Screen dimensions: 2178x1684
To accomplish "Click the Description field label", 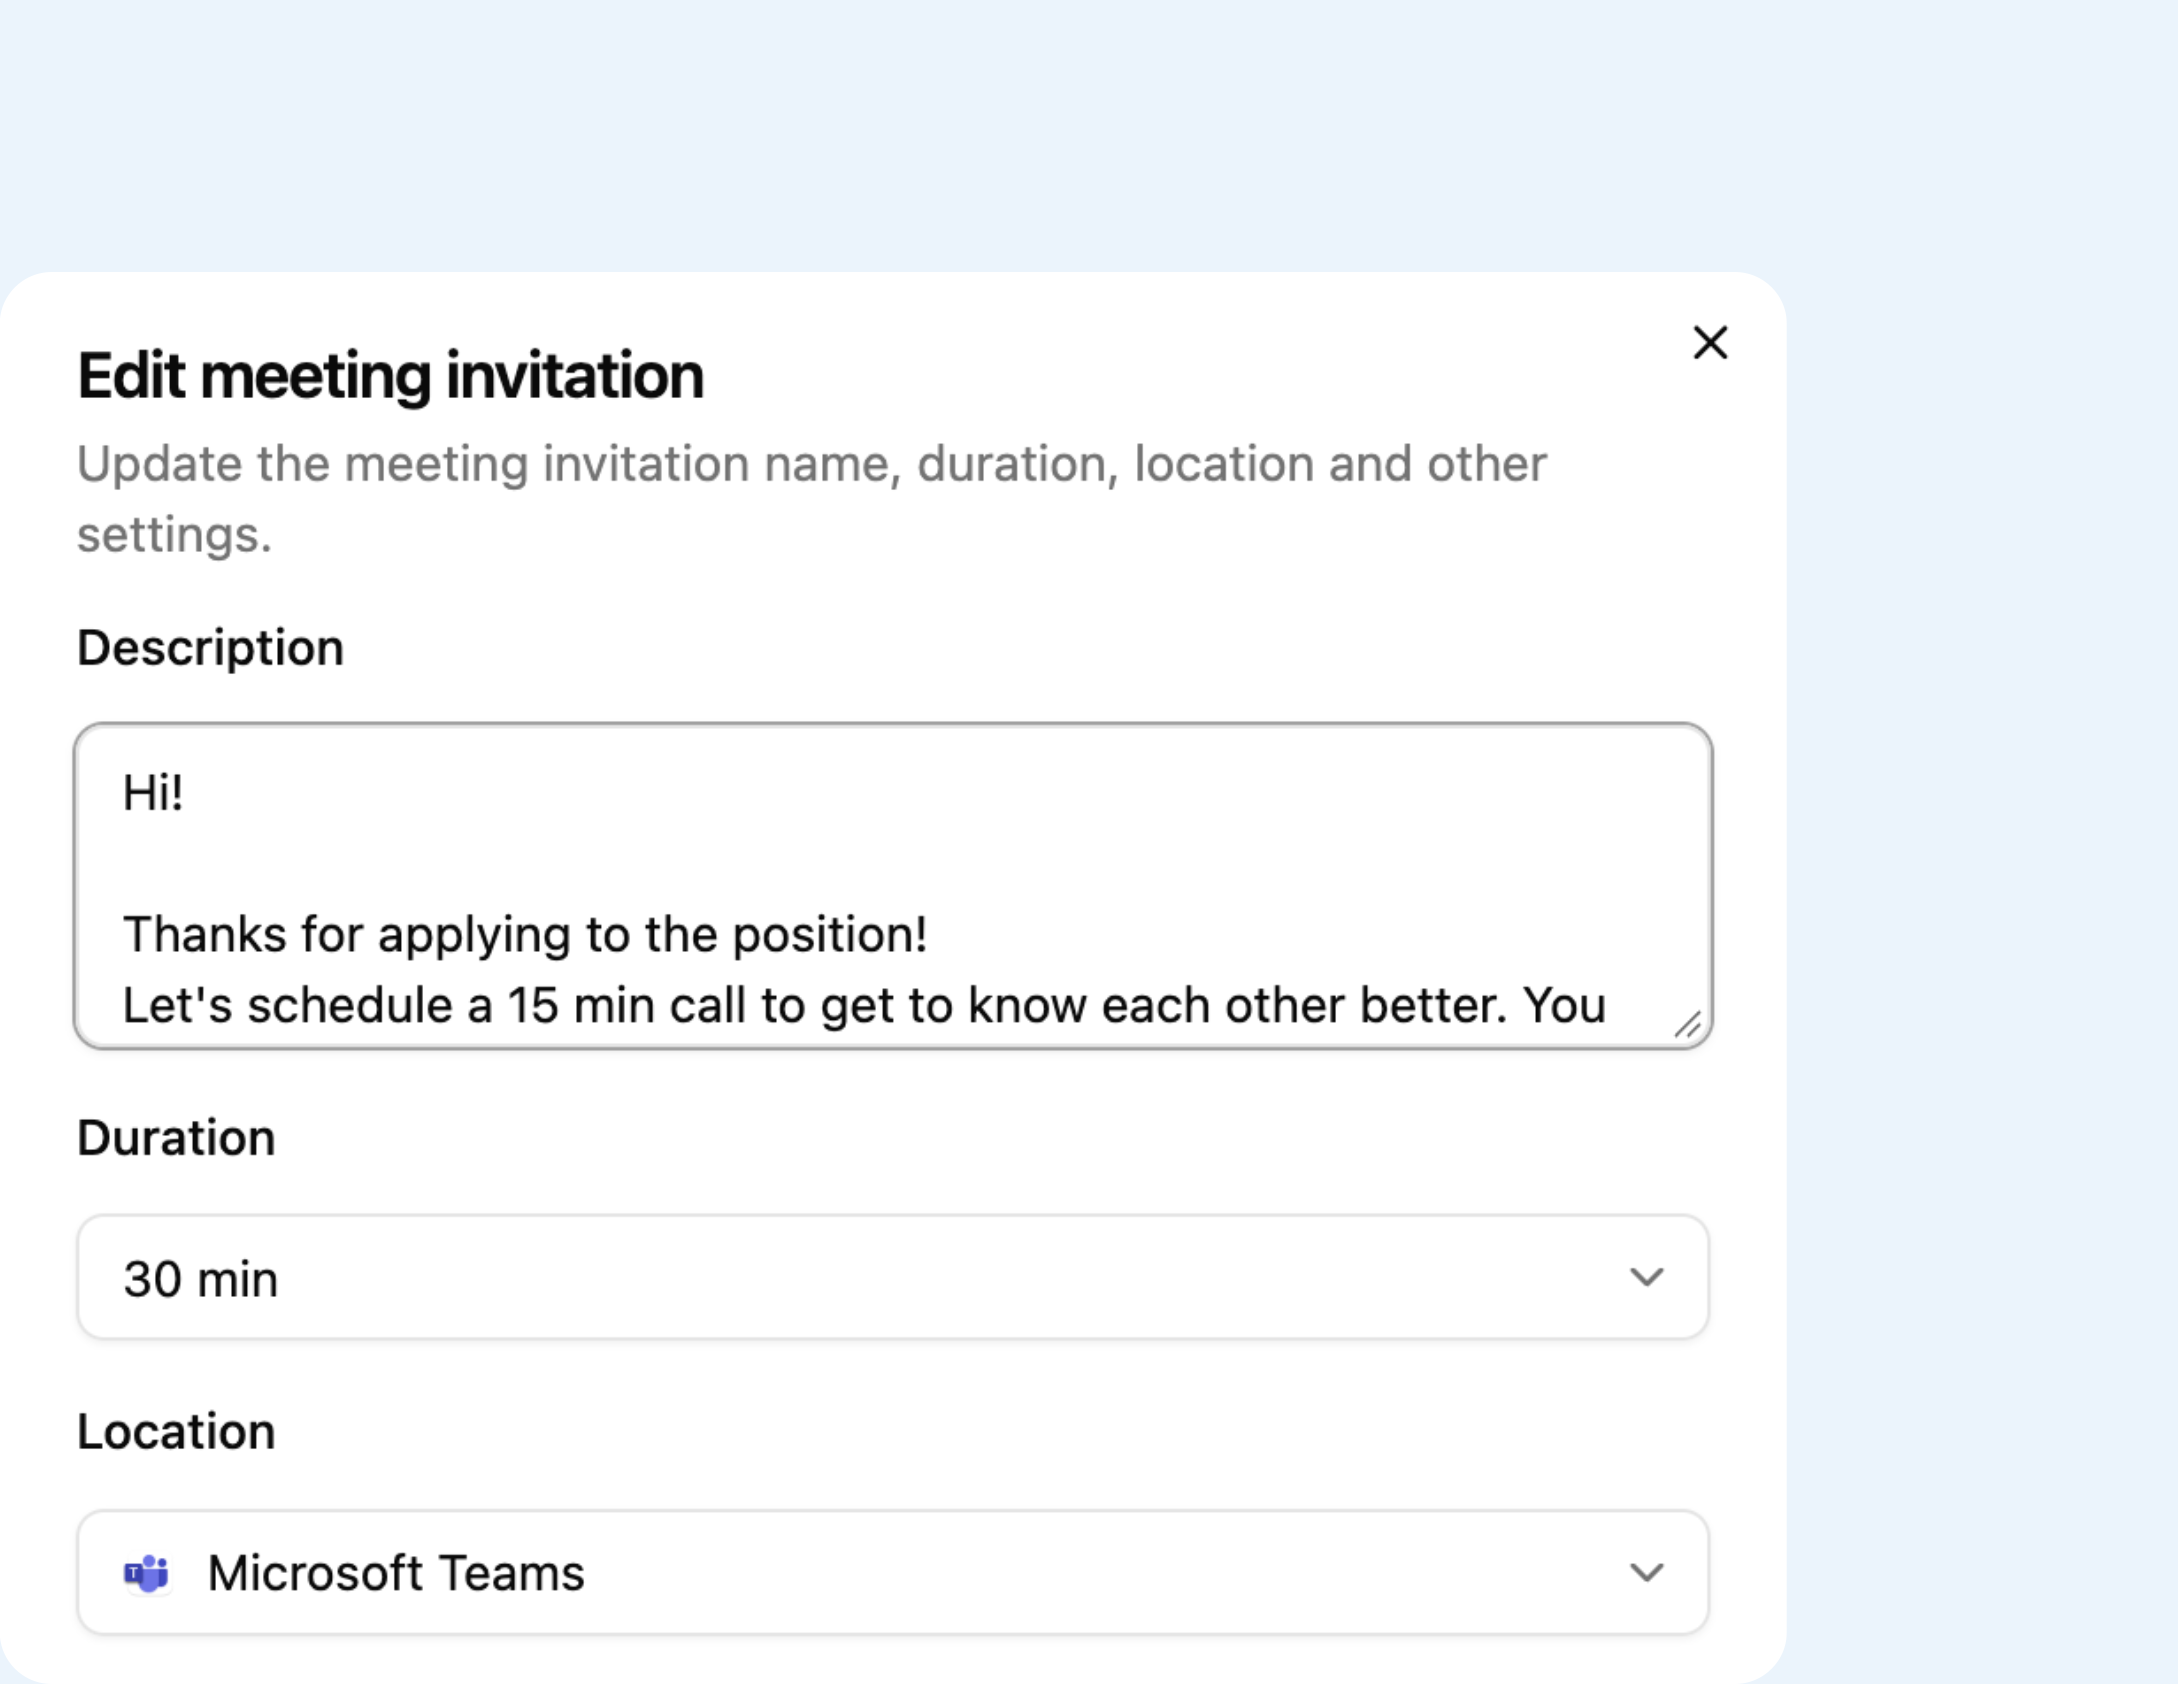I will point(210,648).
